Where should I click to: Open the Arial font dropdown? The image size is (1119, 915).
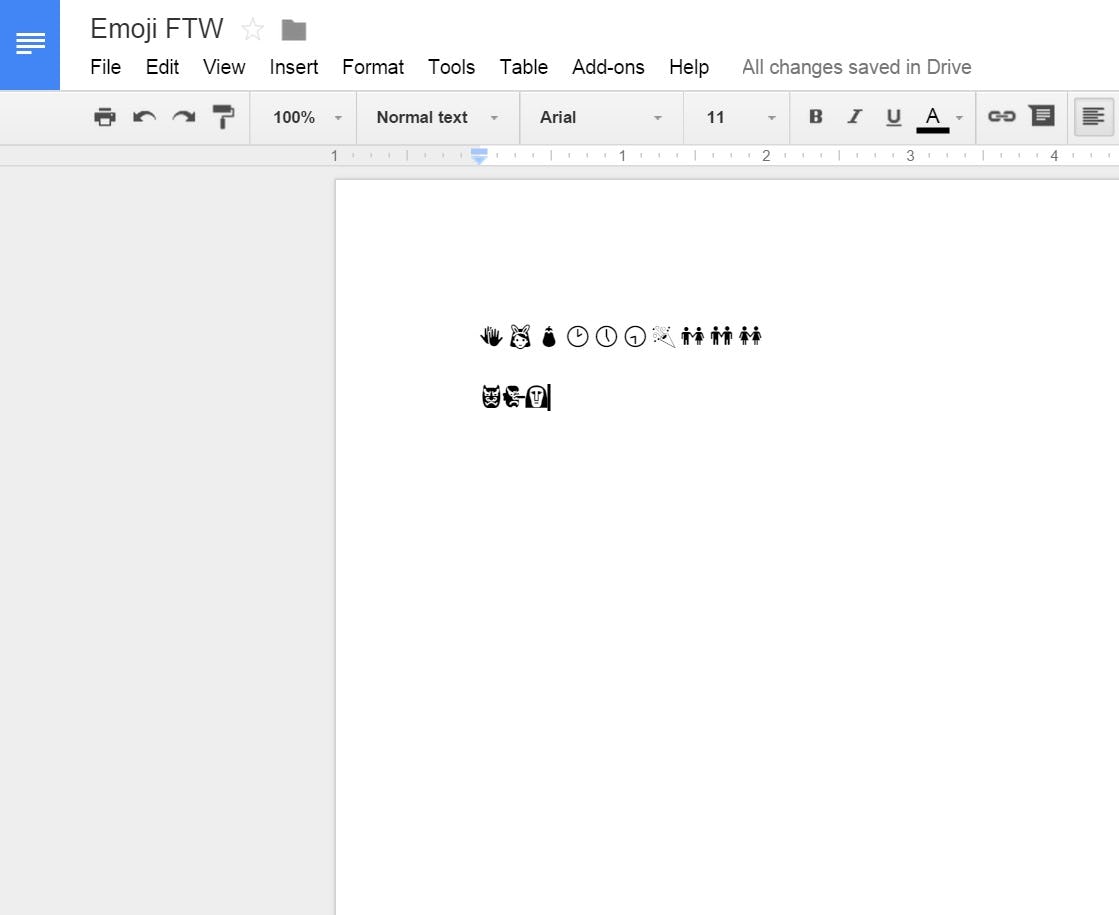tap(600, 117)
